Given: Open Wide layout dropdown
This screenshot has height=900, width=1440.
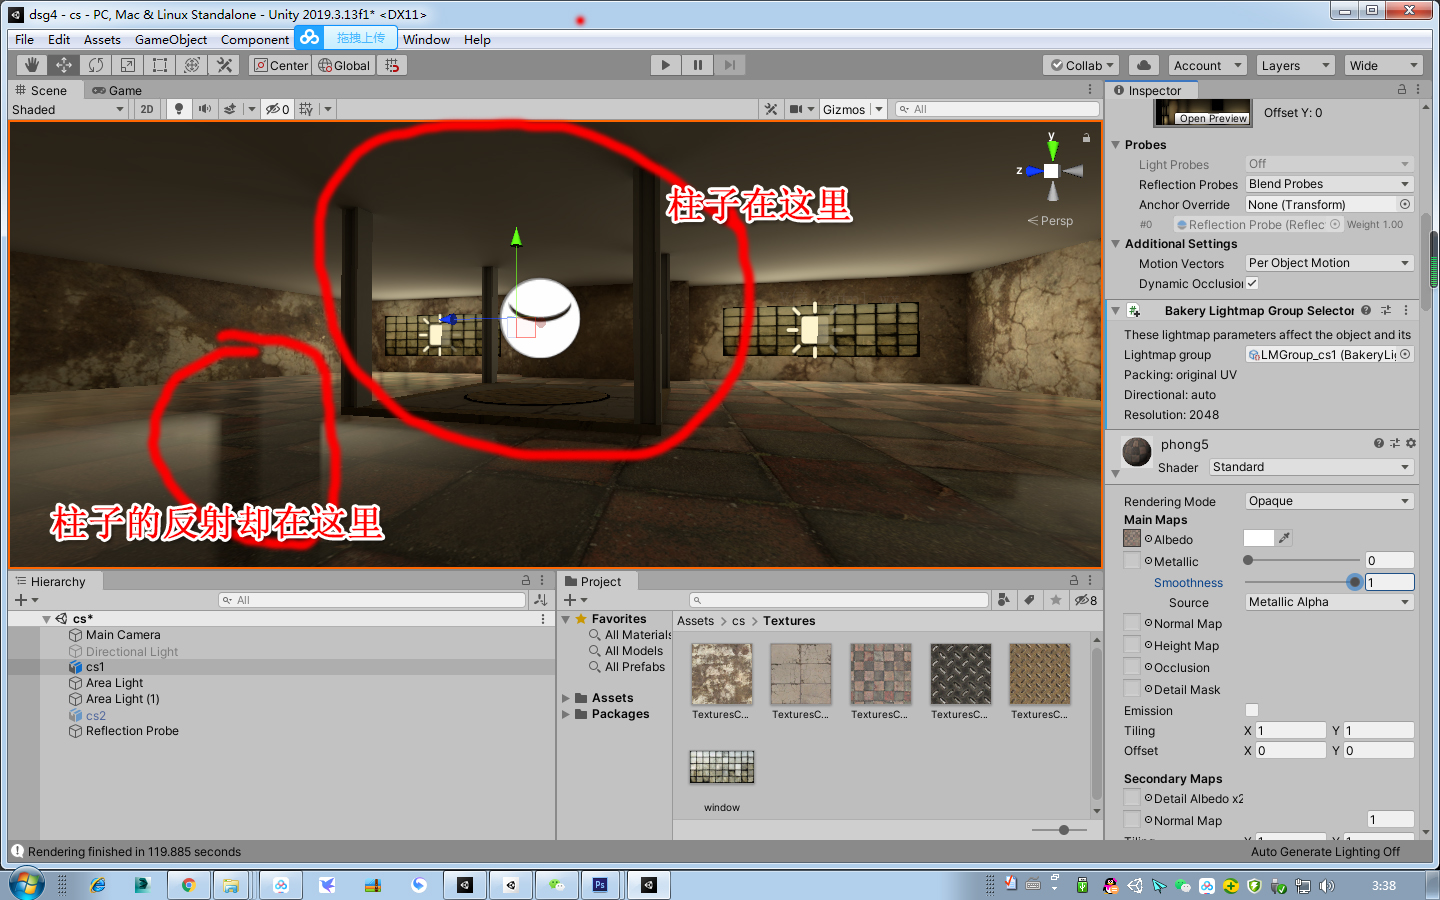Looking at the screenshot, I should 1383,65.
